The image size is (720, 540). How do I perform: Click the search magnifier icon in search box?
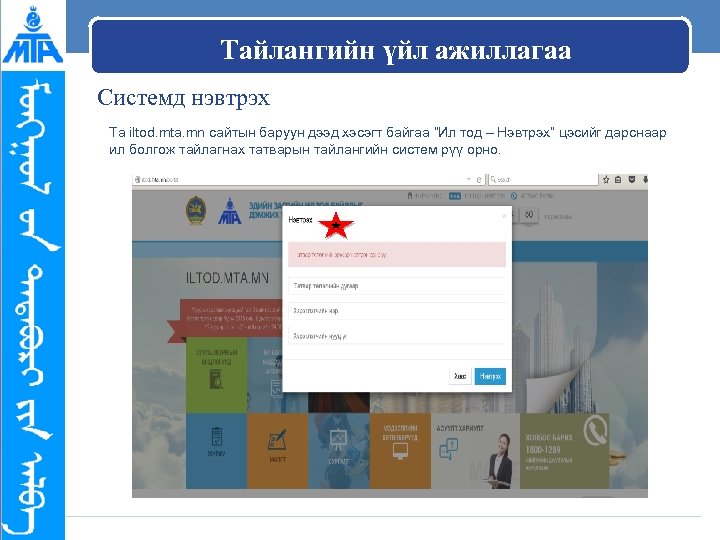coord(493,180)
